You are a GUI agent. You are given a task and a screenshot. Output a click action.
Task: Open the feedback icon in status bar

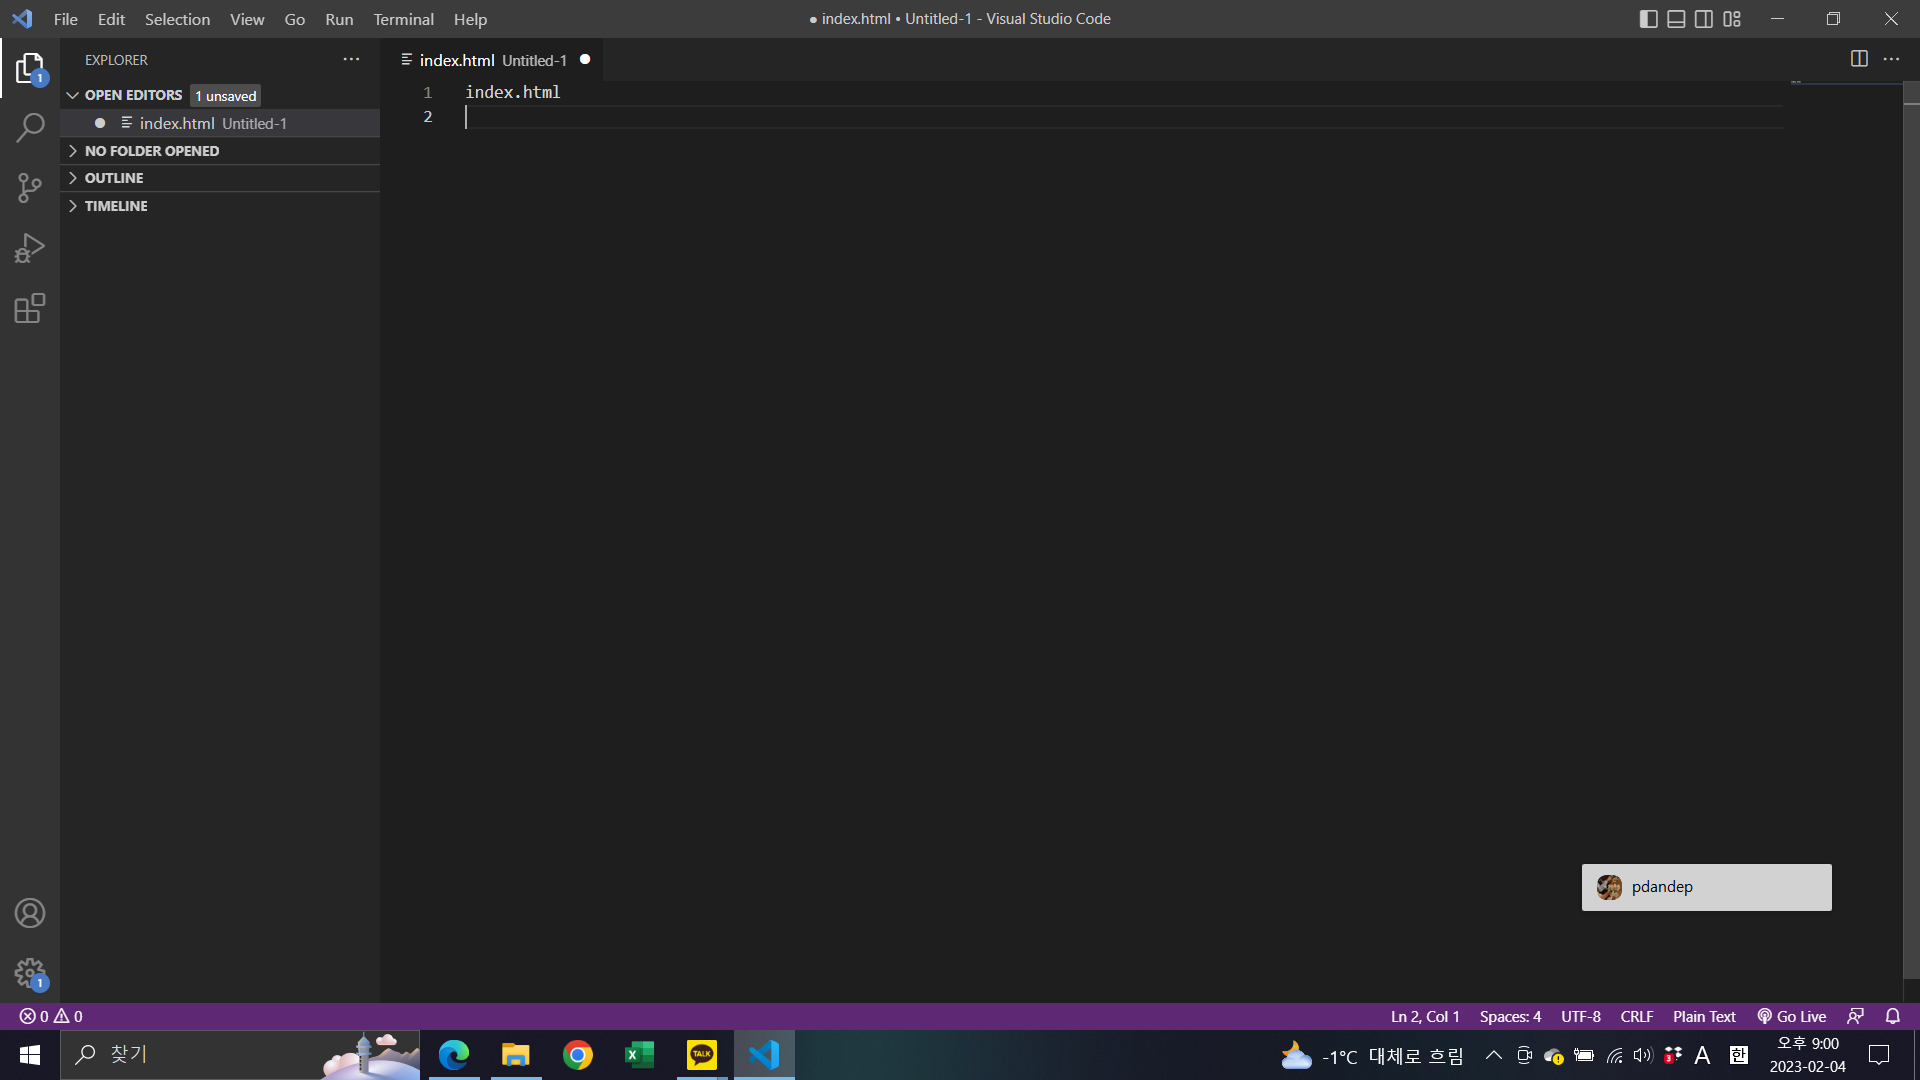pyautogui.click(x=1855, y=1016)
